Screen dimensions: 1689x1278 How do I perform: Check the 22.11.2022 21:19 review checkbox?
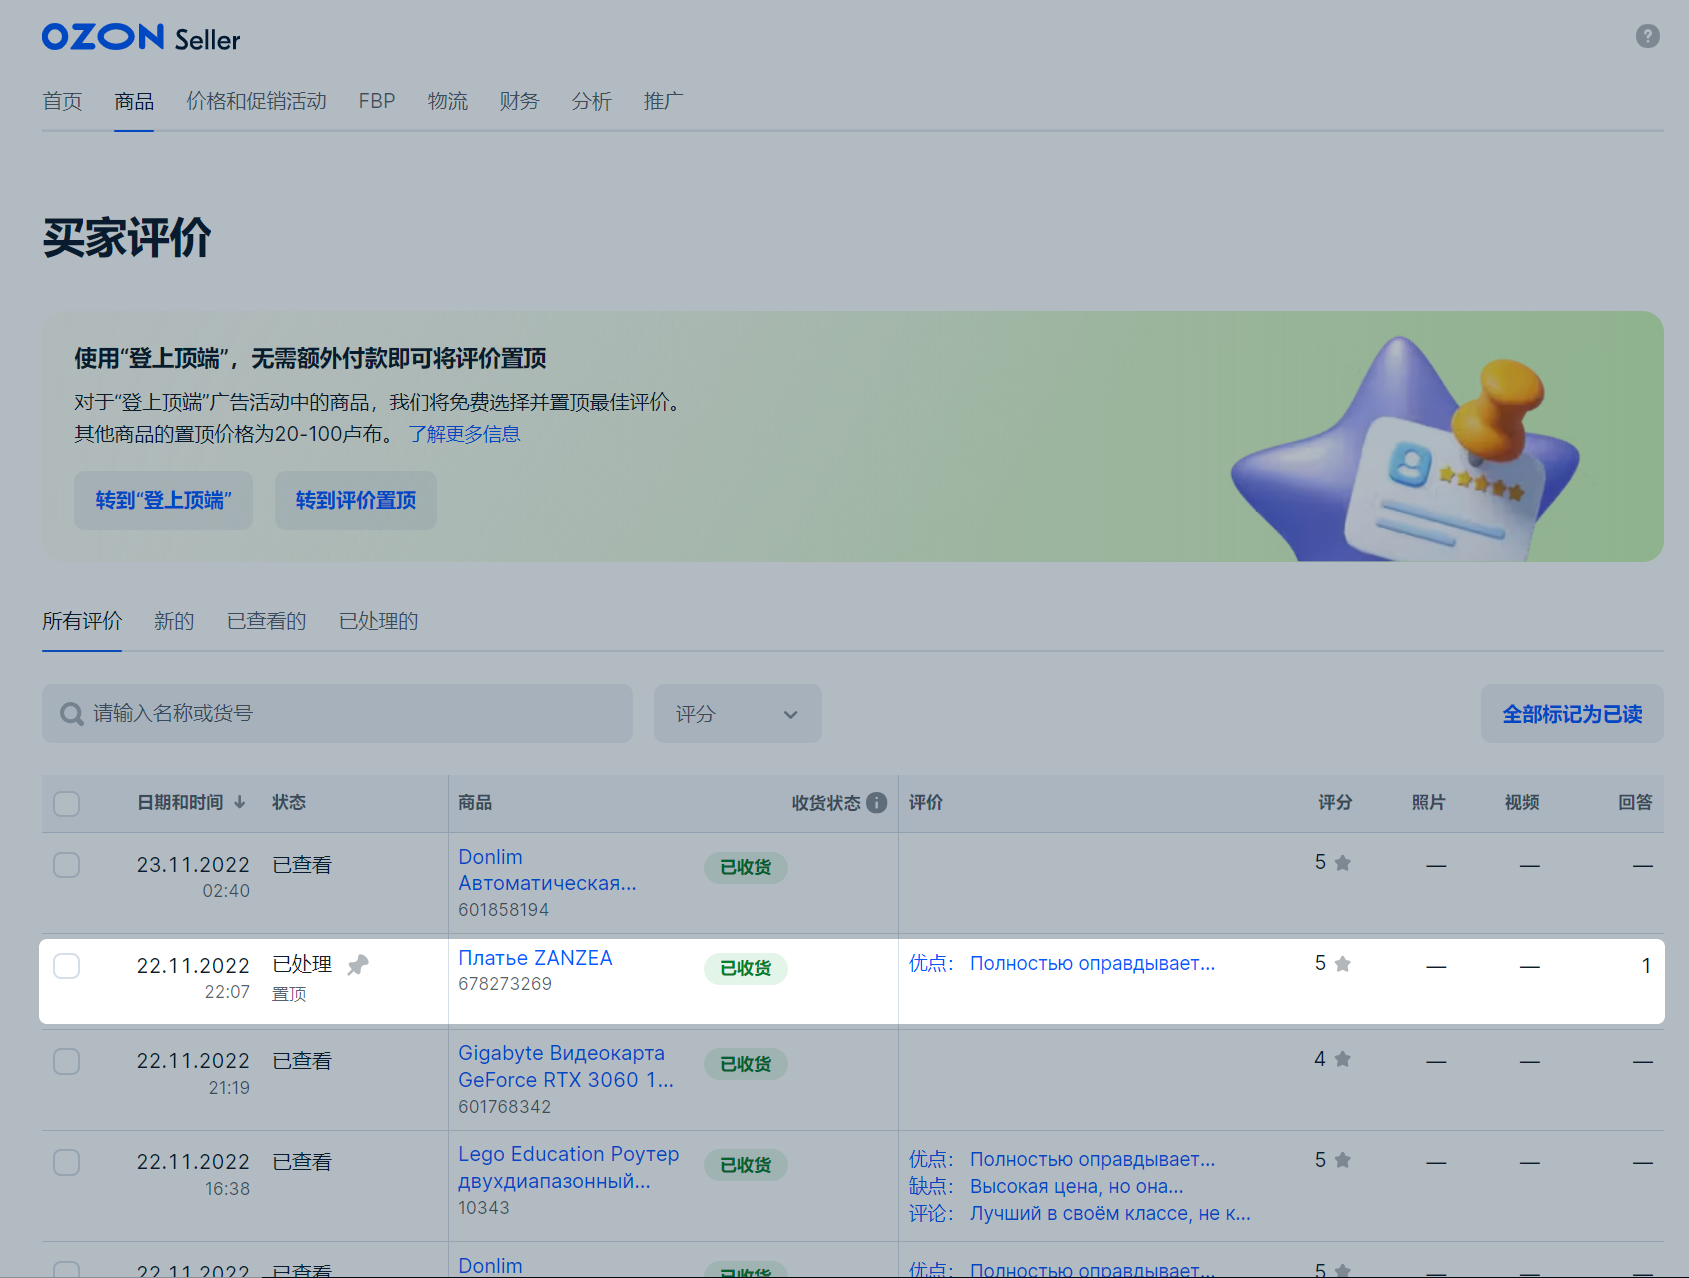point(67,1061)
